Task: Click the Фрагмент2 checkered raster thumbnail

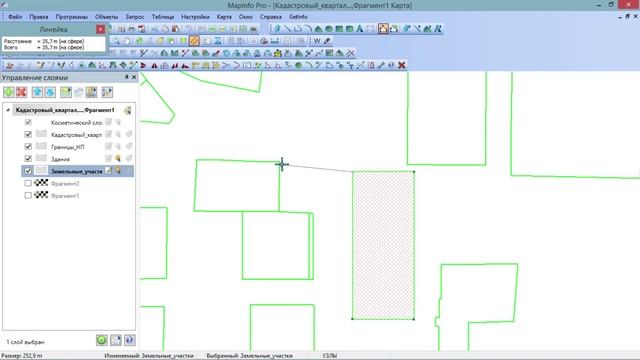Action: (41, 183)
